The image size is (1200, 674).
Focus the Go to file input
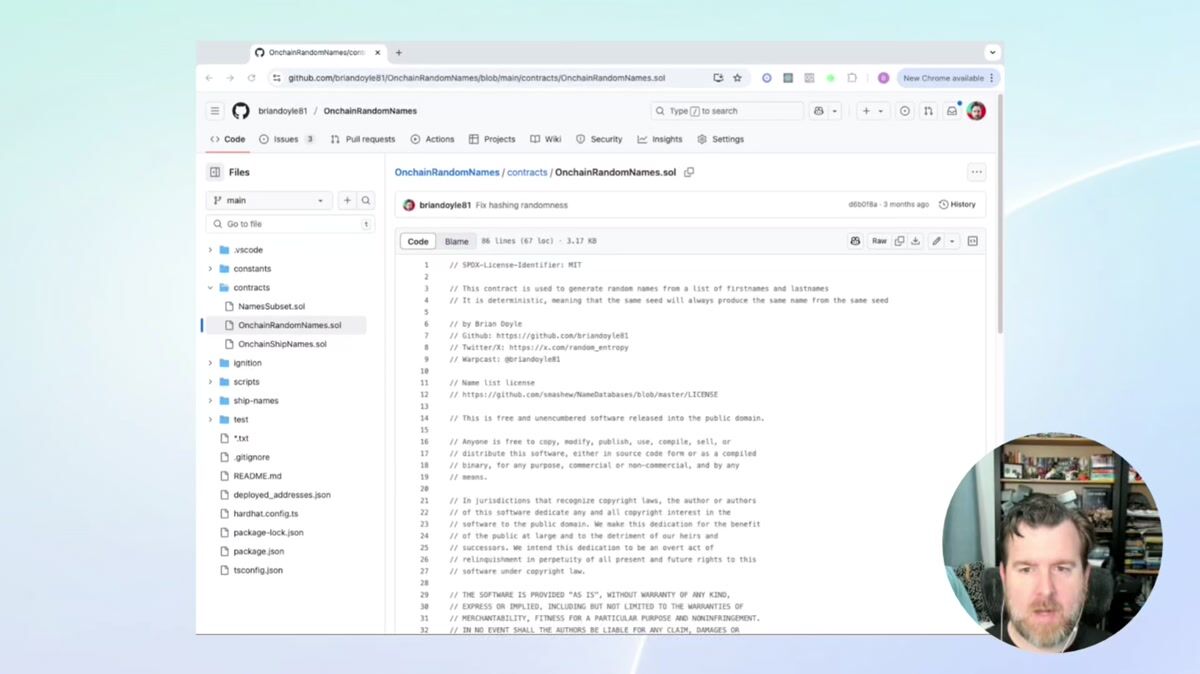pos(290,224)
